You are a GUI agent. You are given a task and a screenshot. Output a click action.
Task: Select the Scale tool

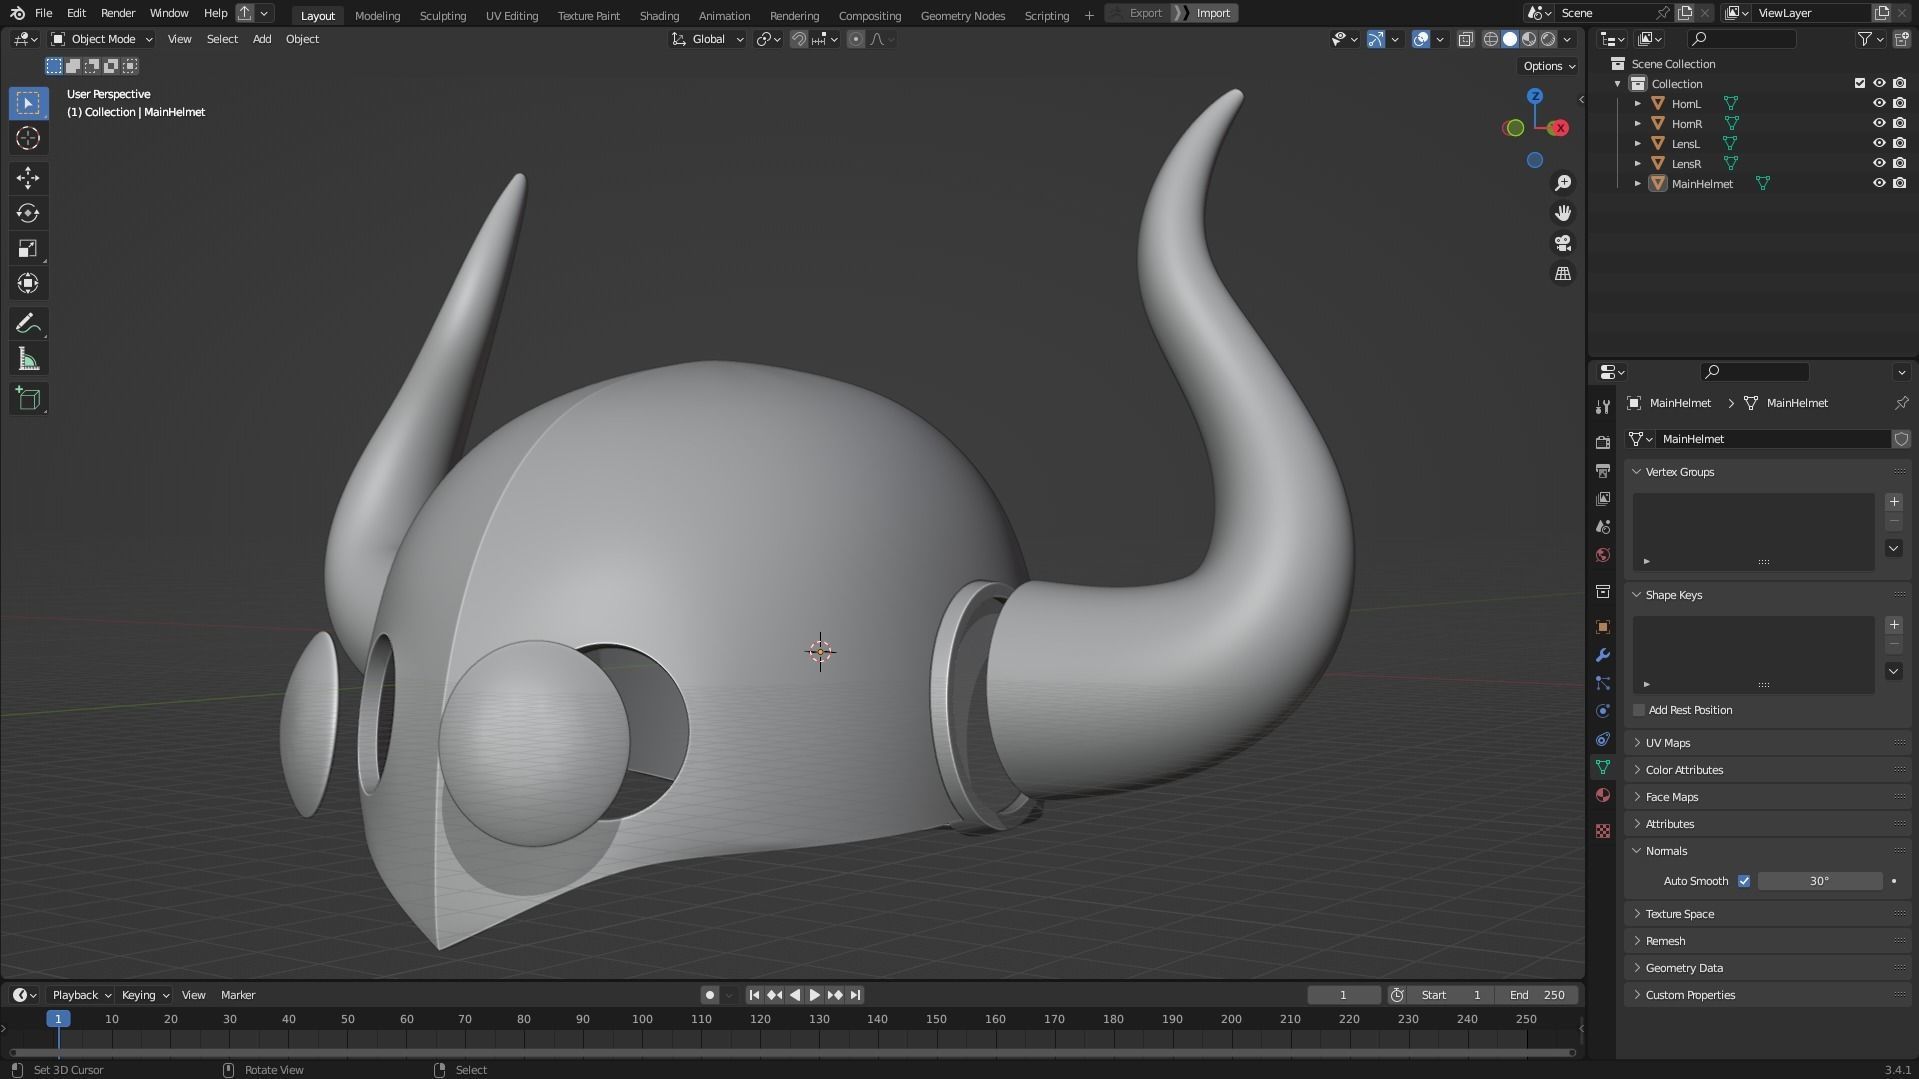click(28, 248)
